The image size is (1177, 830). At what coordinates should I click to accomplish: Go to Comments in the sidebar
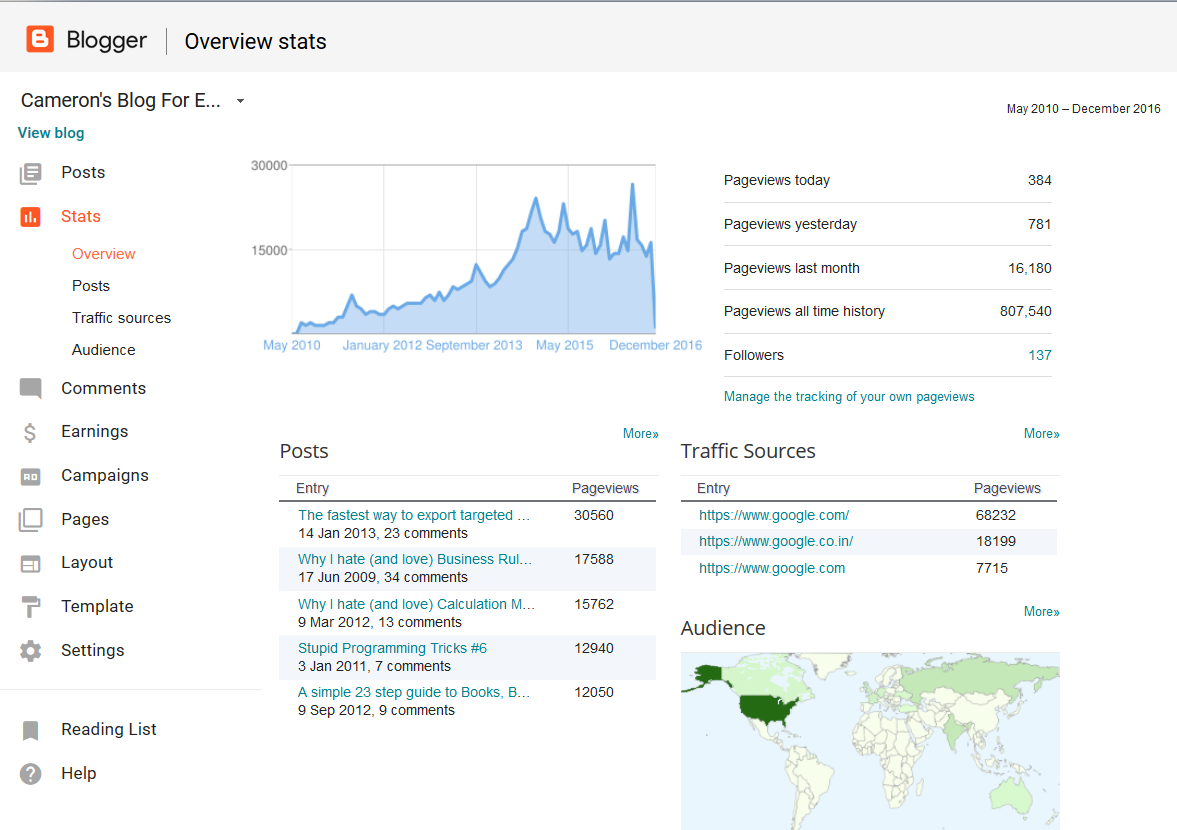(x=104, y=388)
